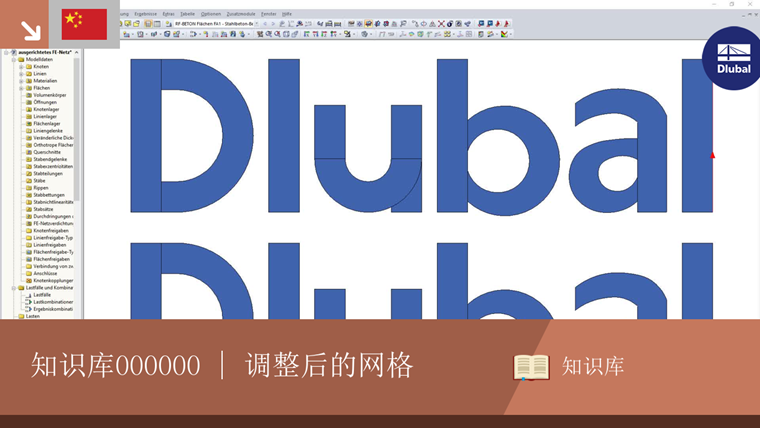Select Stabbettungen in the navigator
Image resolution: width=760 pixels, height=428 pixels.
[x=48, y=195]
